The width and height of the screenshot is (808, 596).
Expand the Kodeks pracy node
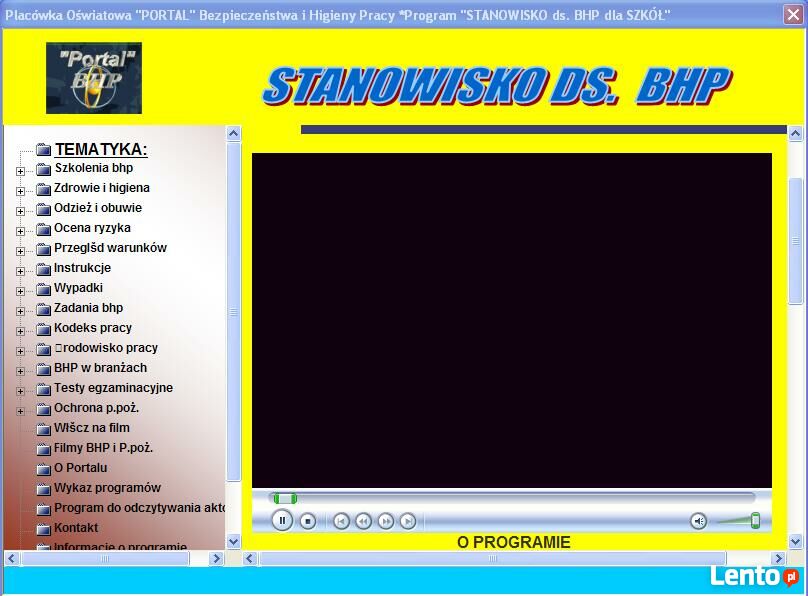(20, 331)
